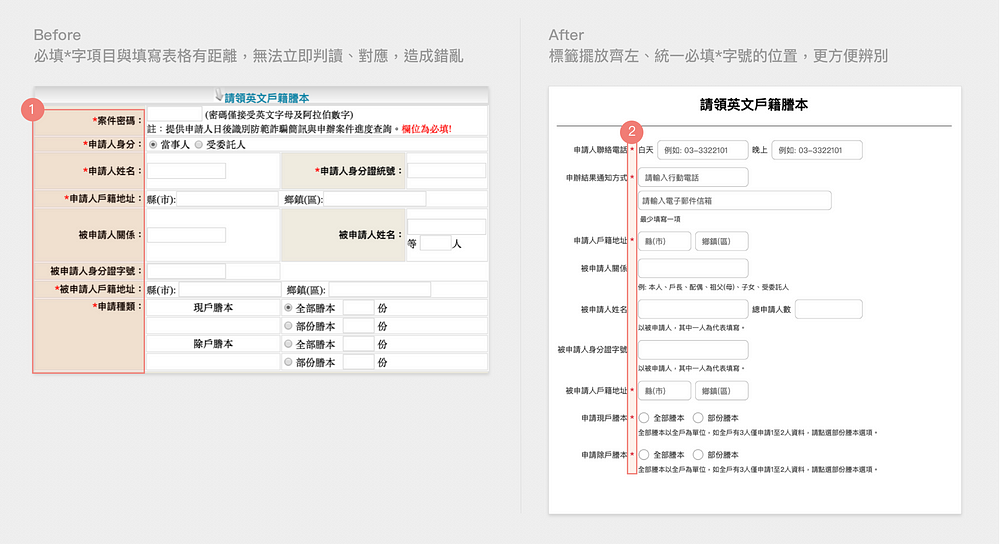
Task: Click the 被申請人身分證字號 input in Before form
Action: click(x=186, y=271)
